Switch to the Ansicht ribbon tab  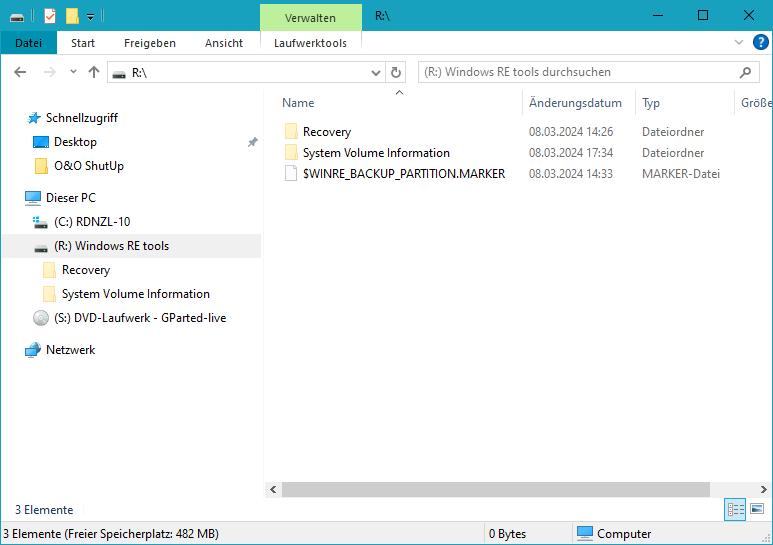224,43
